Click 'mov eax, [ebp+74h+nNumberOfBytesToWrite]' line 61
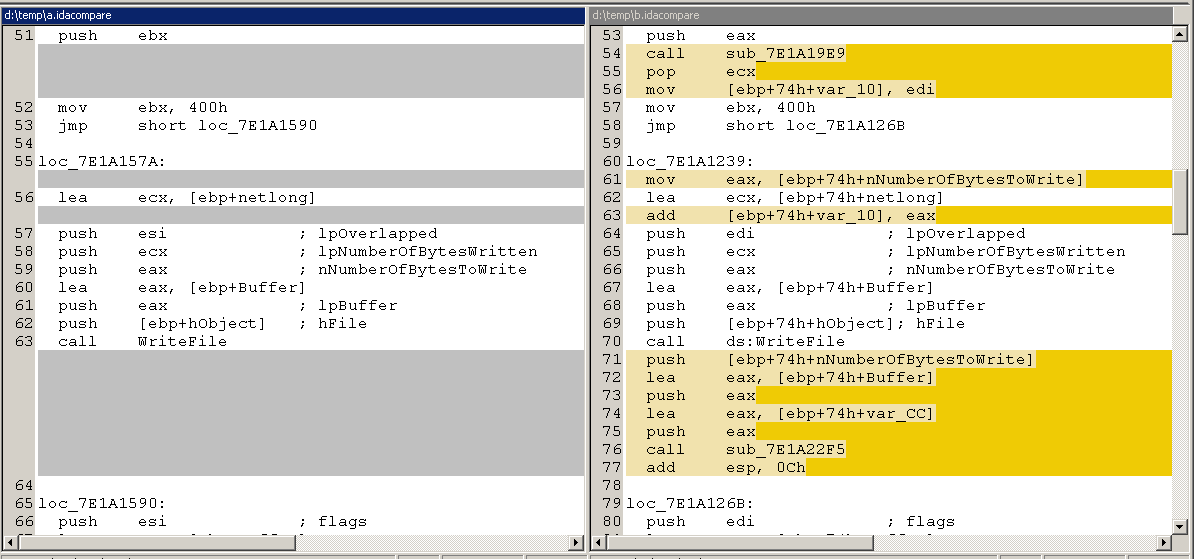Viewport: 1194px width, 559px height. 864,180
